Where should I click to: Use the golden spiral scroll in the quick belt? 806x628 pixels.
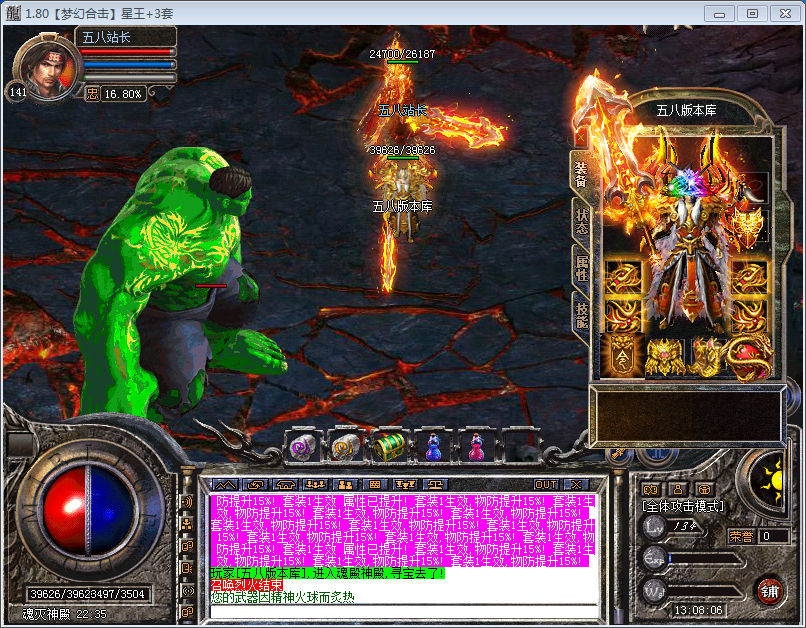pyautogui.click(x=346, y=447)
